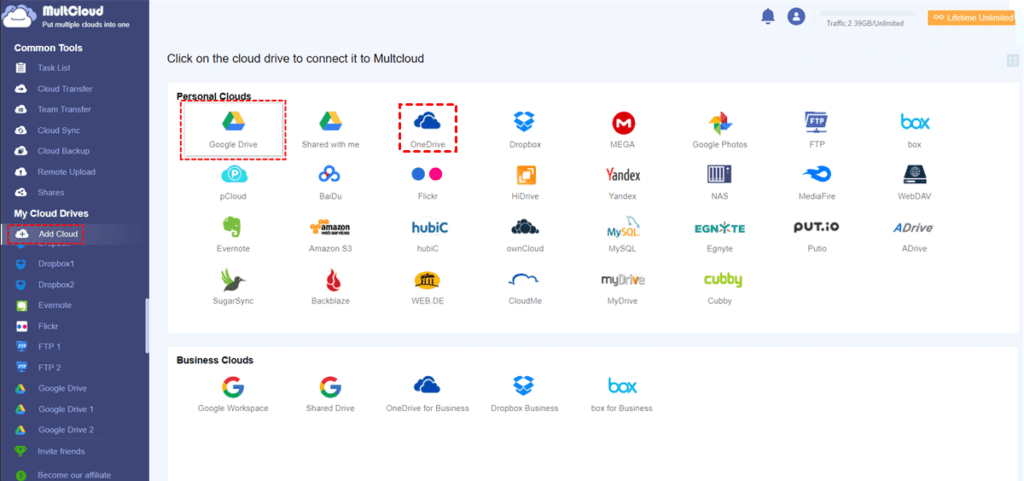This screenshot has height=481, width=1024.
Task: Select WEB.DE cloud
Action: tap(427, 287)
